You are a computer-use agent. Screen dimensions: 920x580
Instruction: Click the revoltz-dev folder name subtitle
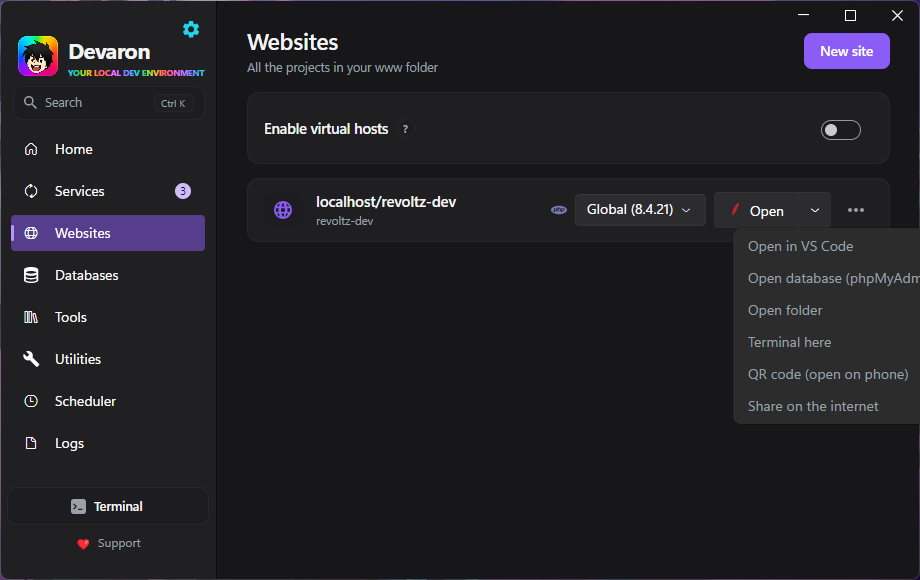click(x=344, y=221)
